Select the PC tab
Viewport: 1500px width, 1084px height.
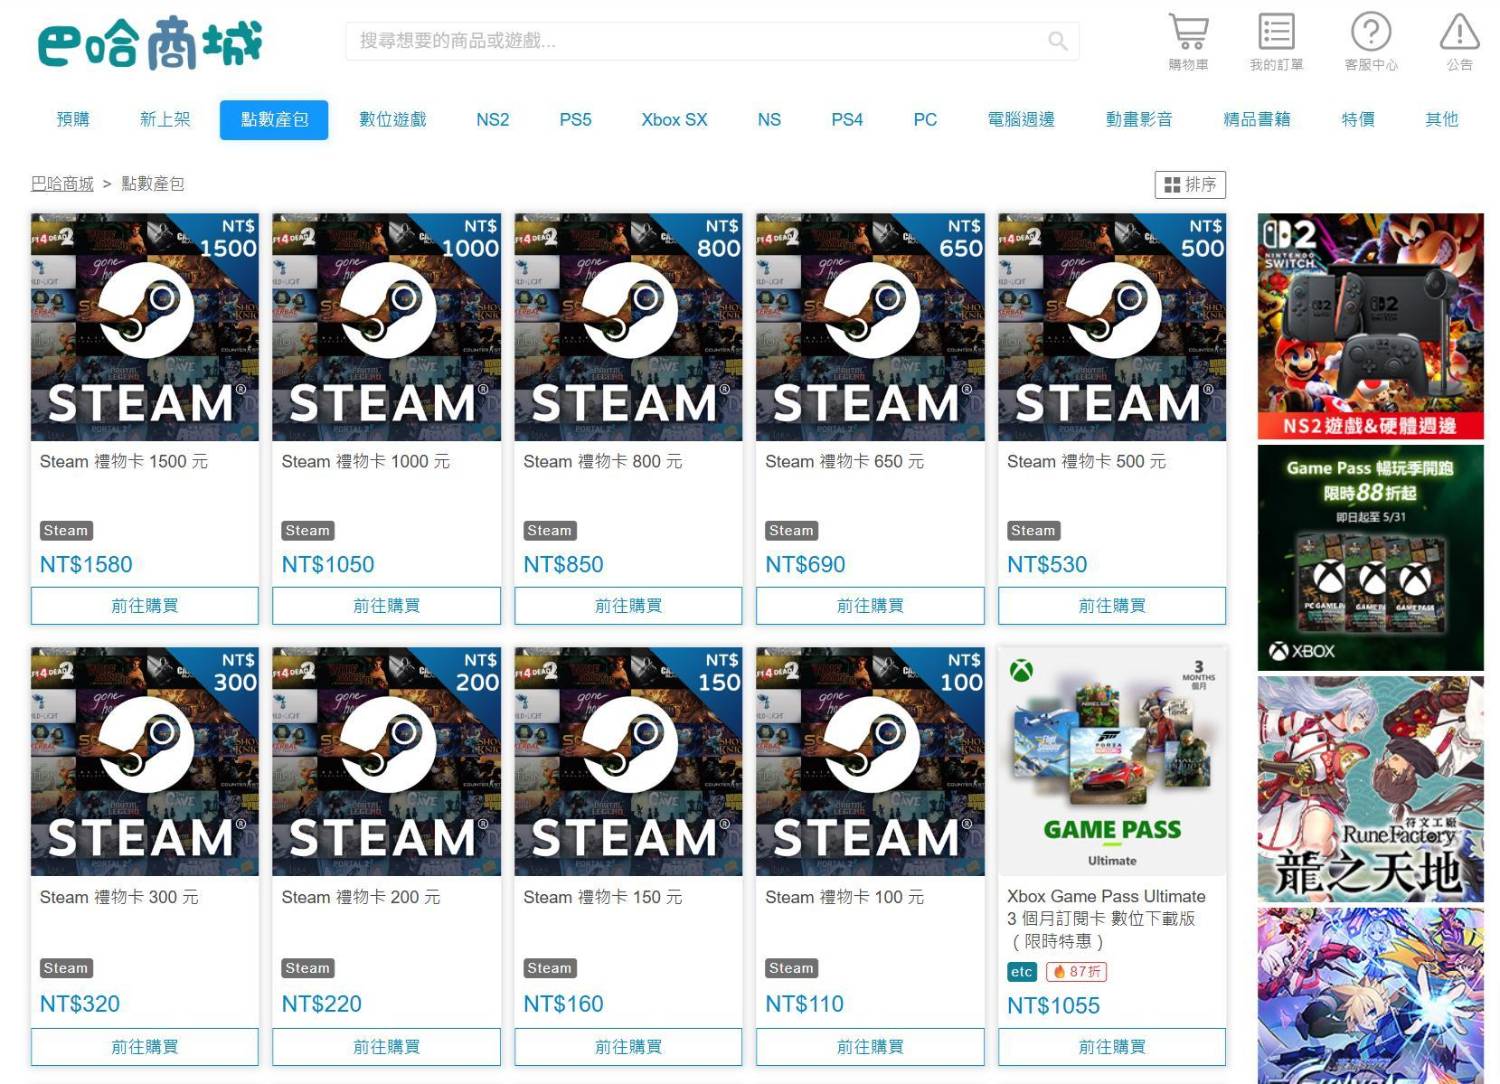pos(925,120)
